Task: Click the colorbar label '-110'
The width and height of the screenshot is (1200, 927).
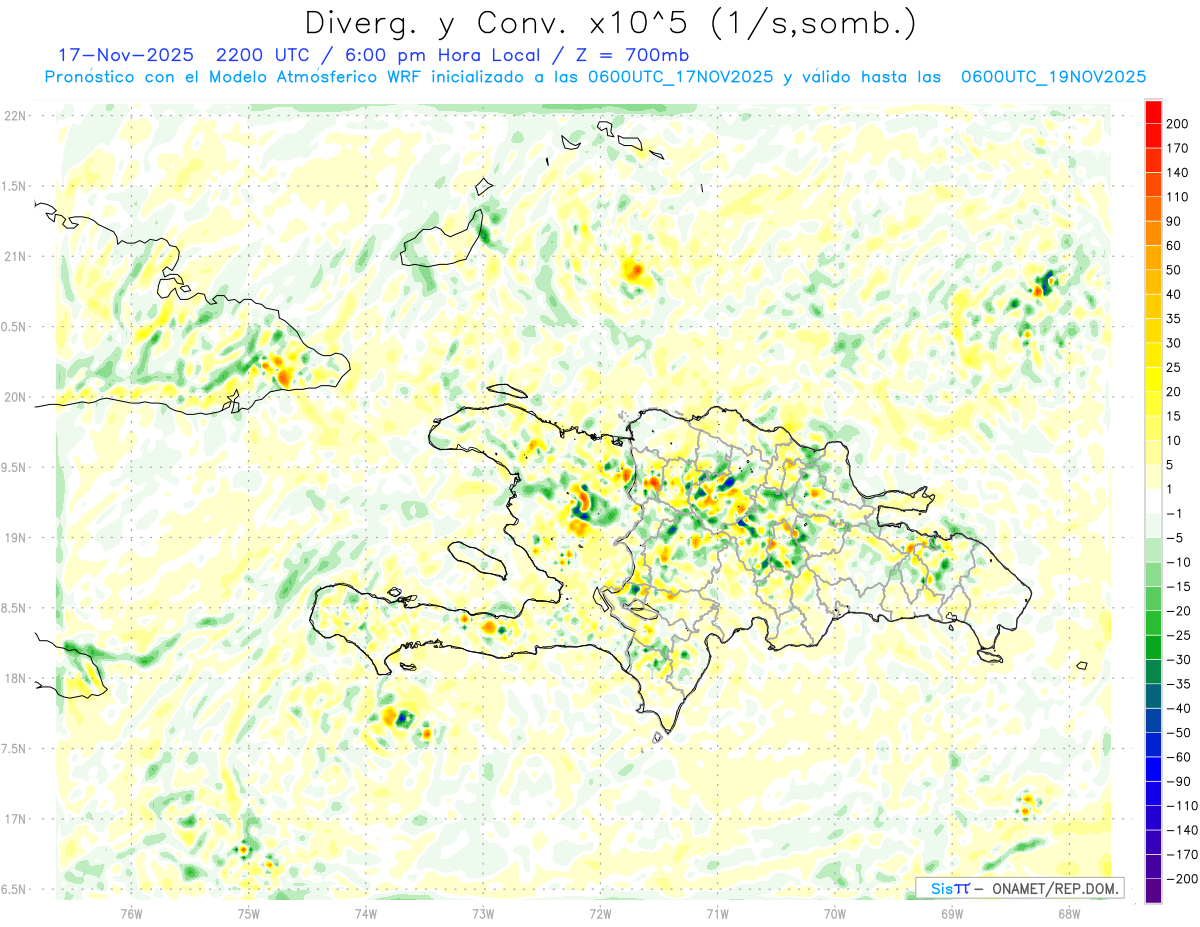Action: coord(1183,805)
